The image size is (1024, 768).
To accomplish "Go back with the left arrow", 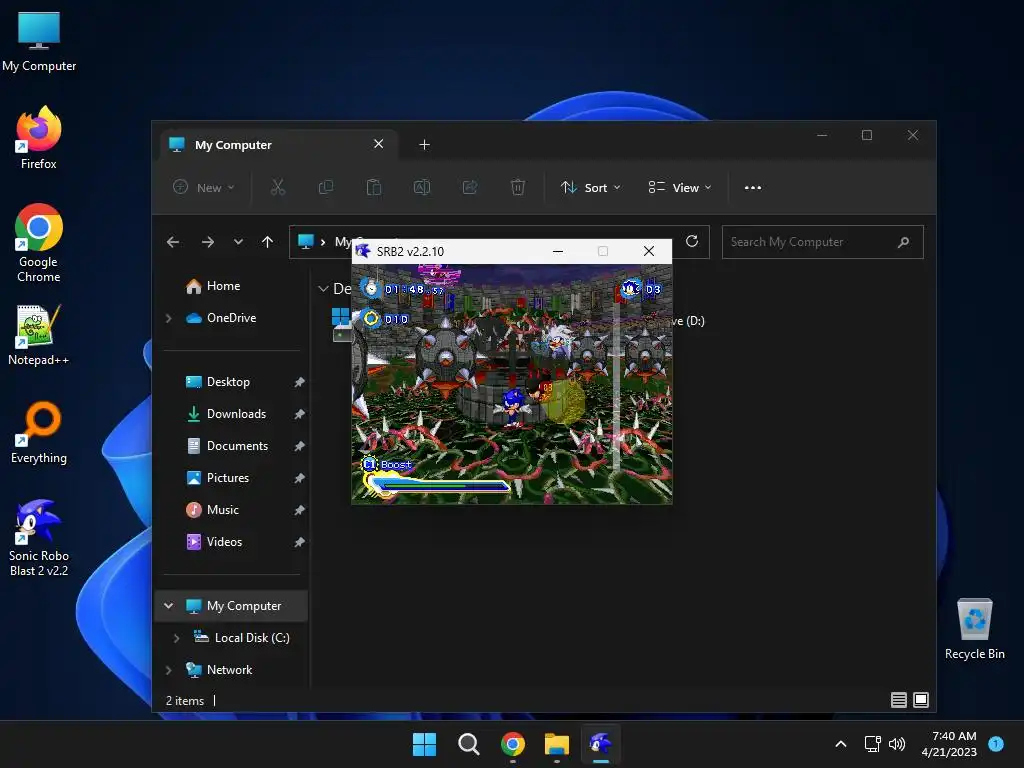I will click(x=172, y=242).
